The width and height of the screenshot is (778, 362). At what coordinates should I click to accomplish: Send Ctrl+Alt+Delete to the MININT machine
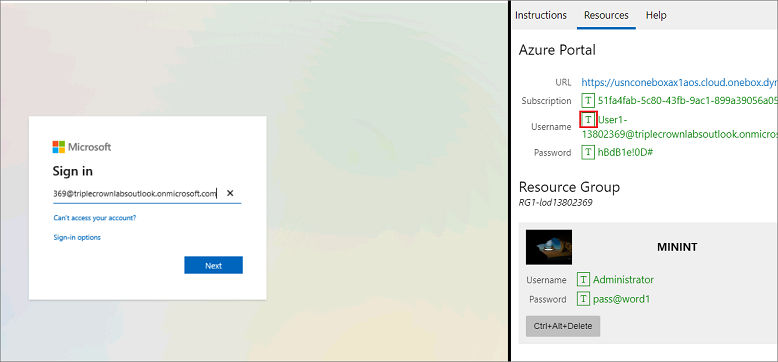pos(563,326)
